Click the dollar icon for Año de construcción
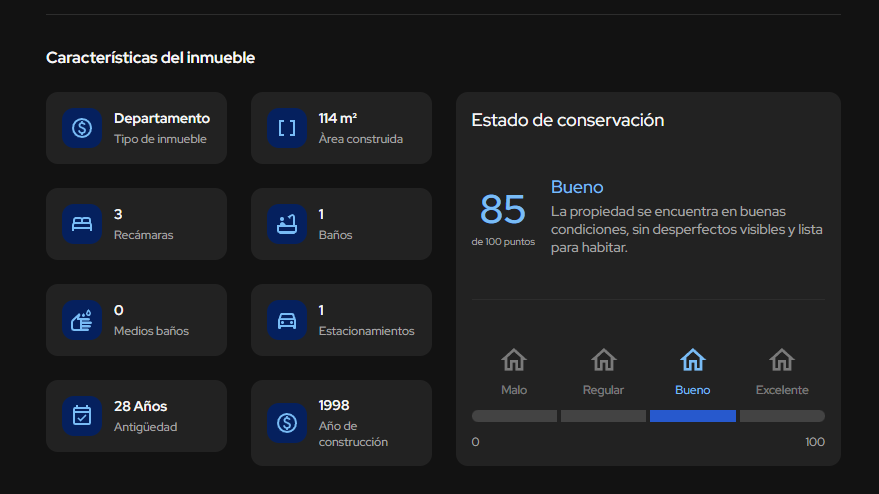The image size is (879, 494). (287, 423)
